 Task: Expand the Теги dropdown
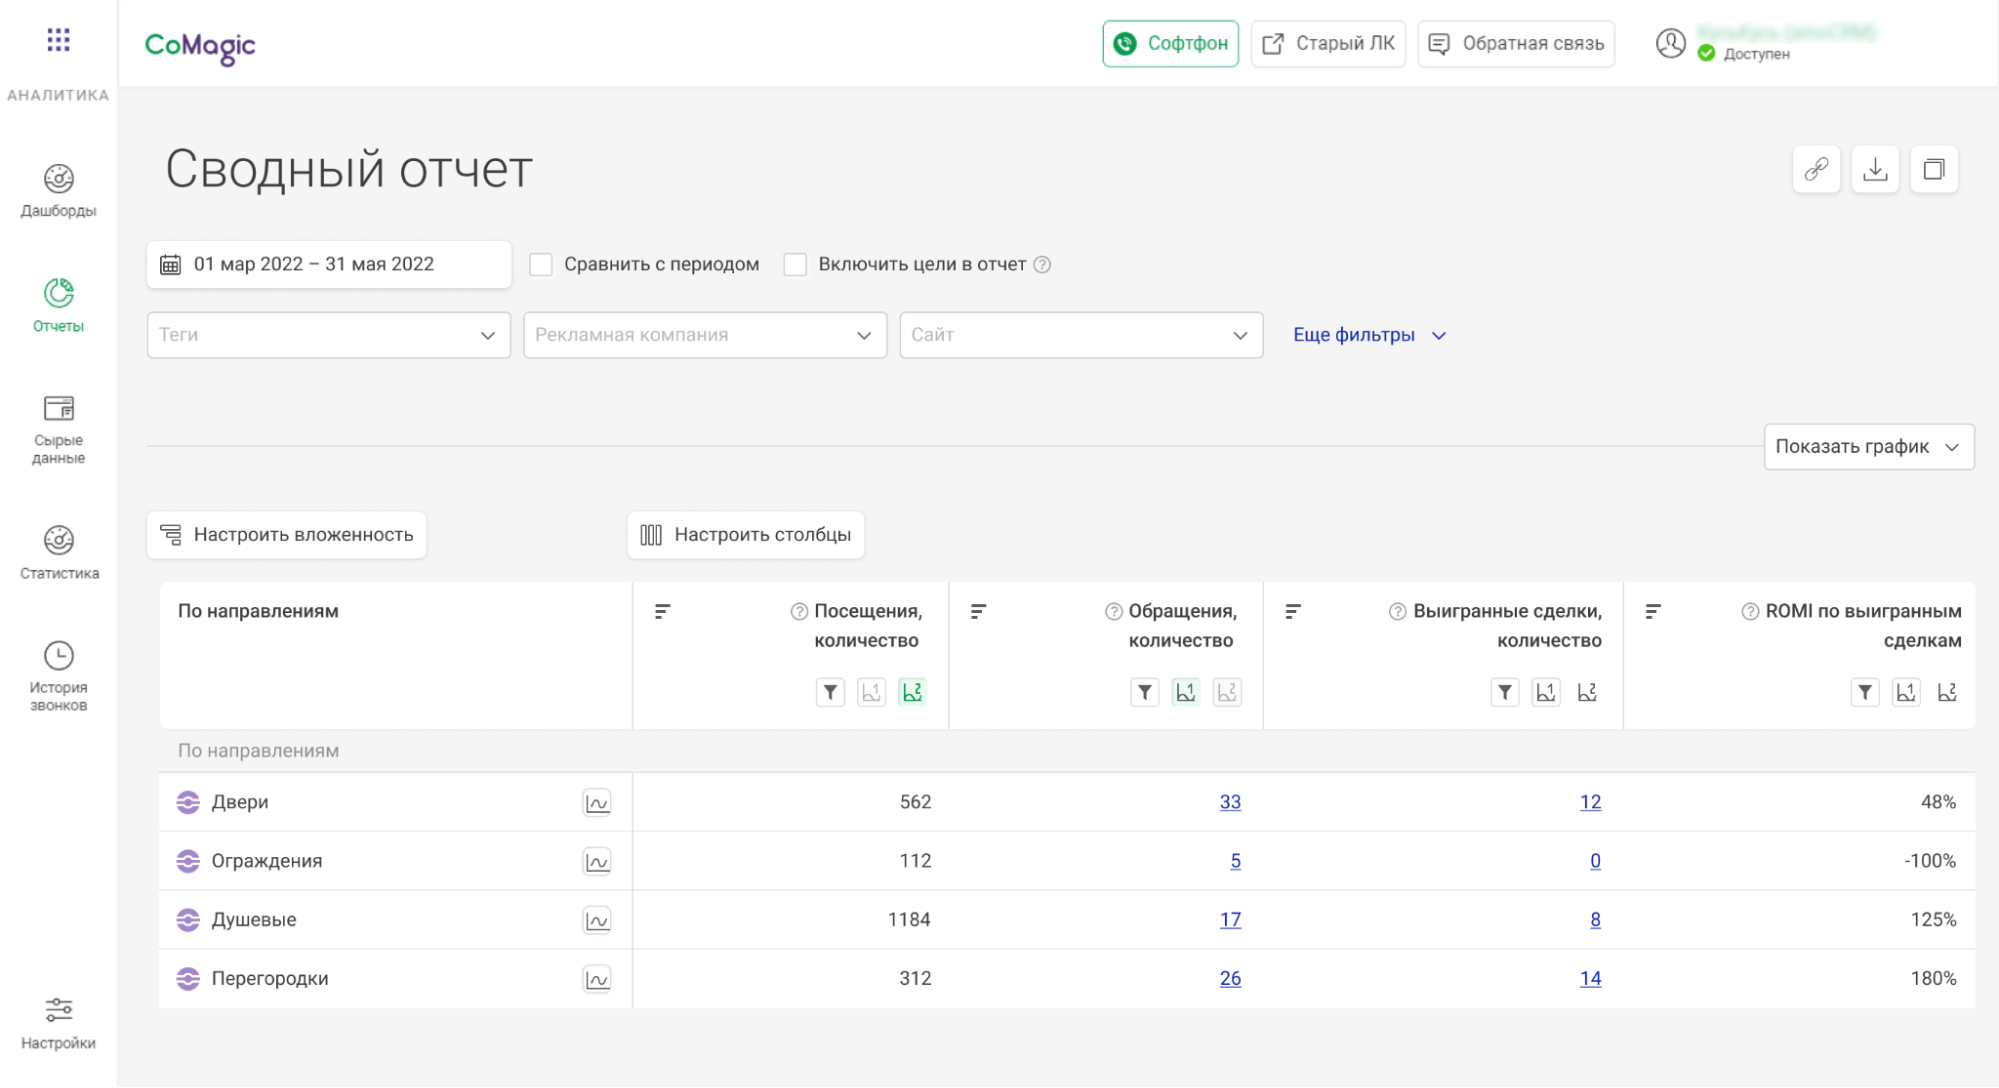click(329, 335)
